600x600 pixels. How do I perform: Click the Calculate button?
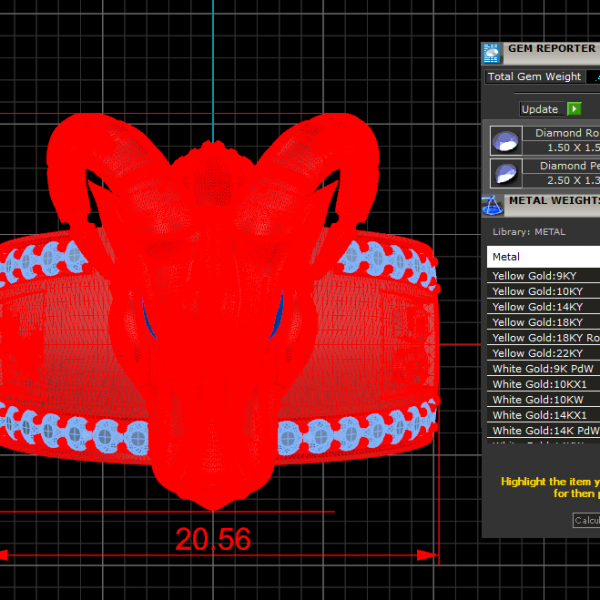pyautogui.click(x=586, y=520)
